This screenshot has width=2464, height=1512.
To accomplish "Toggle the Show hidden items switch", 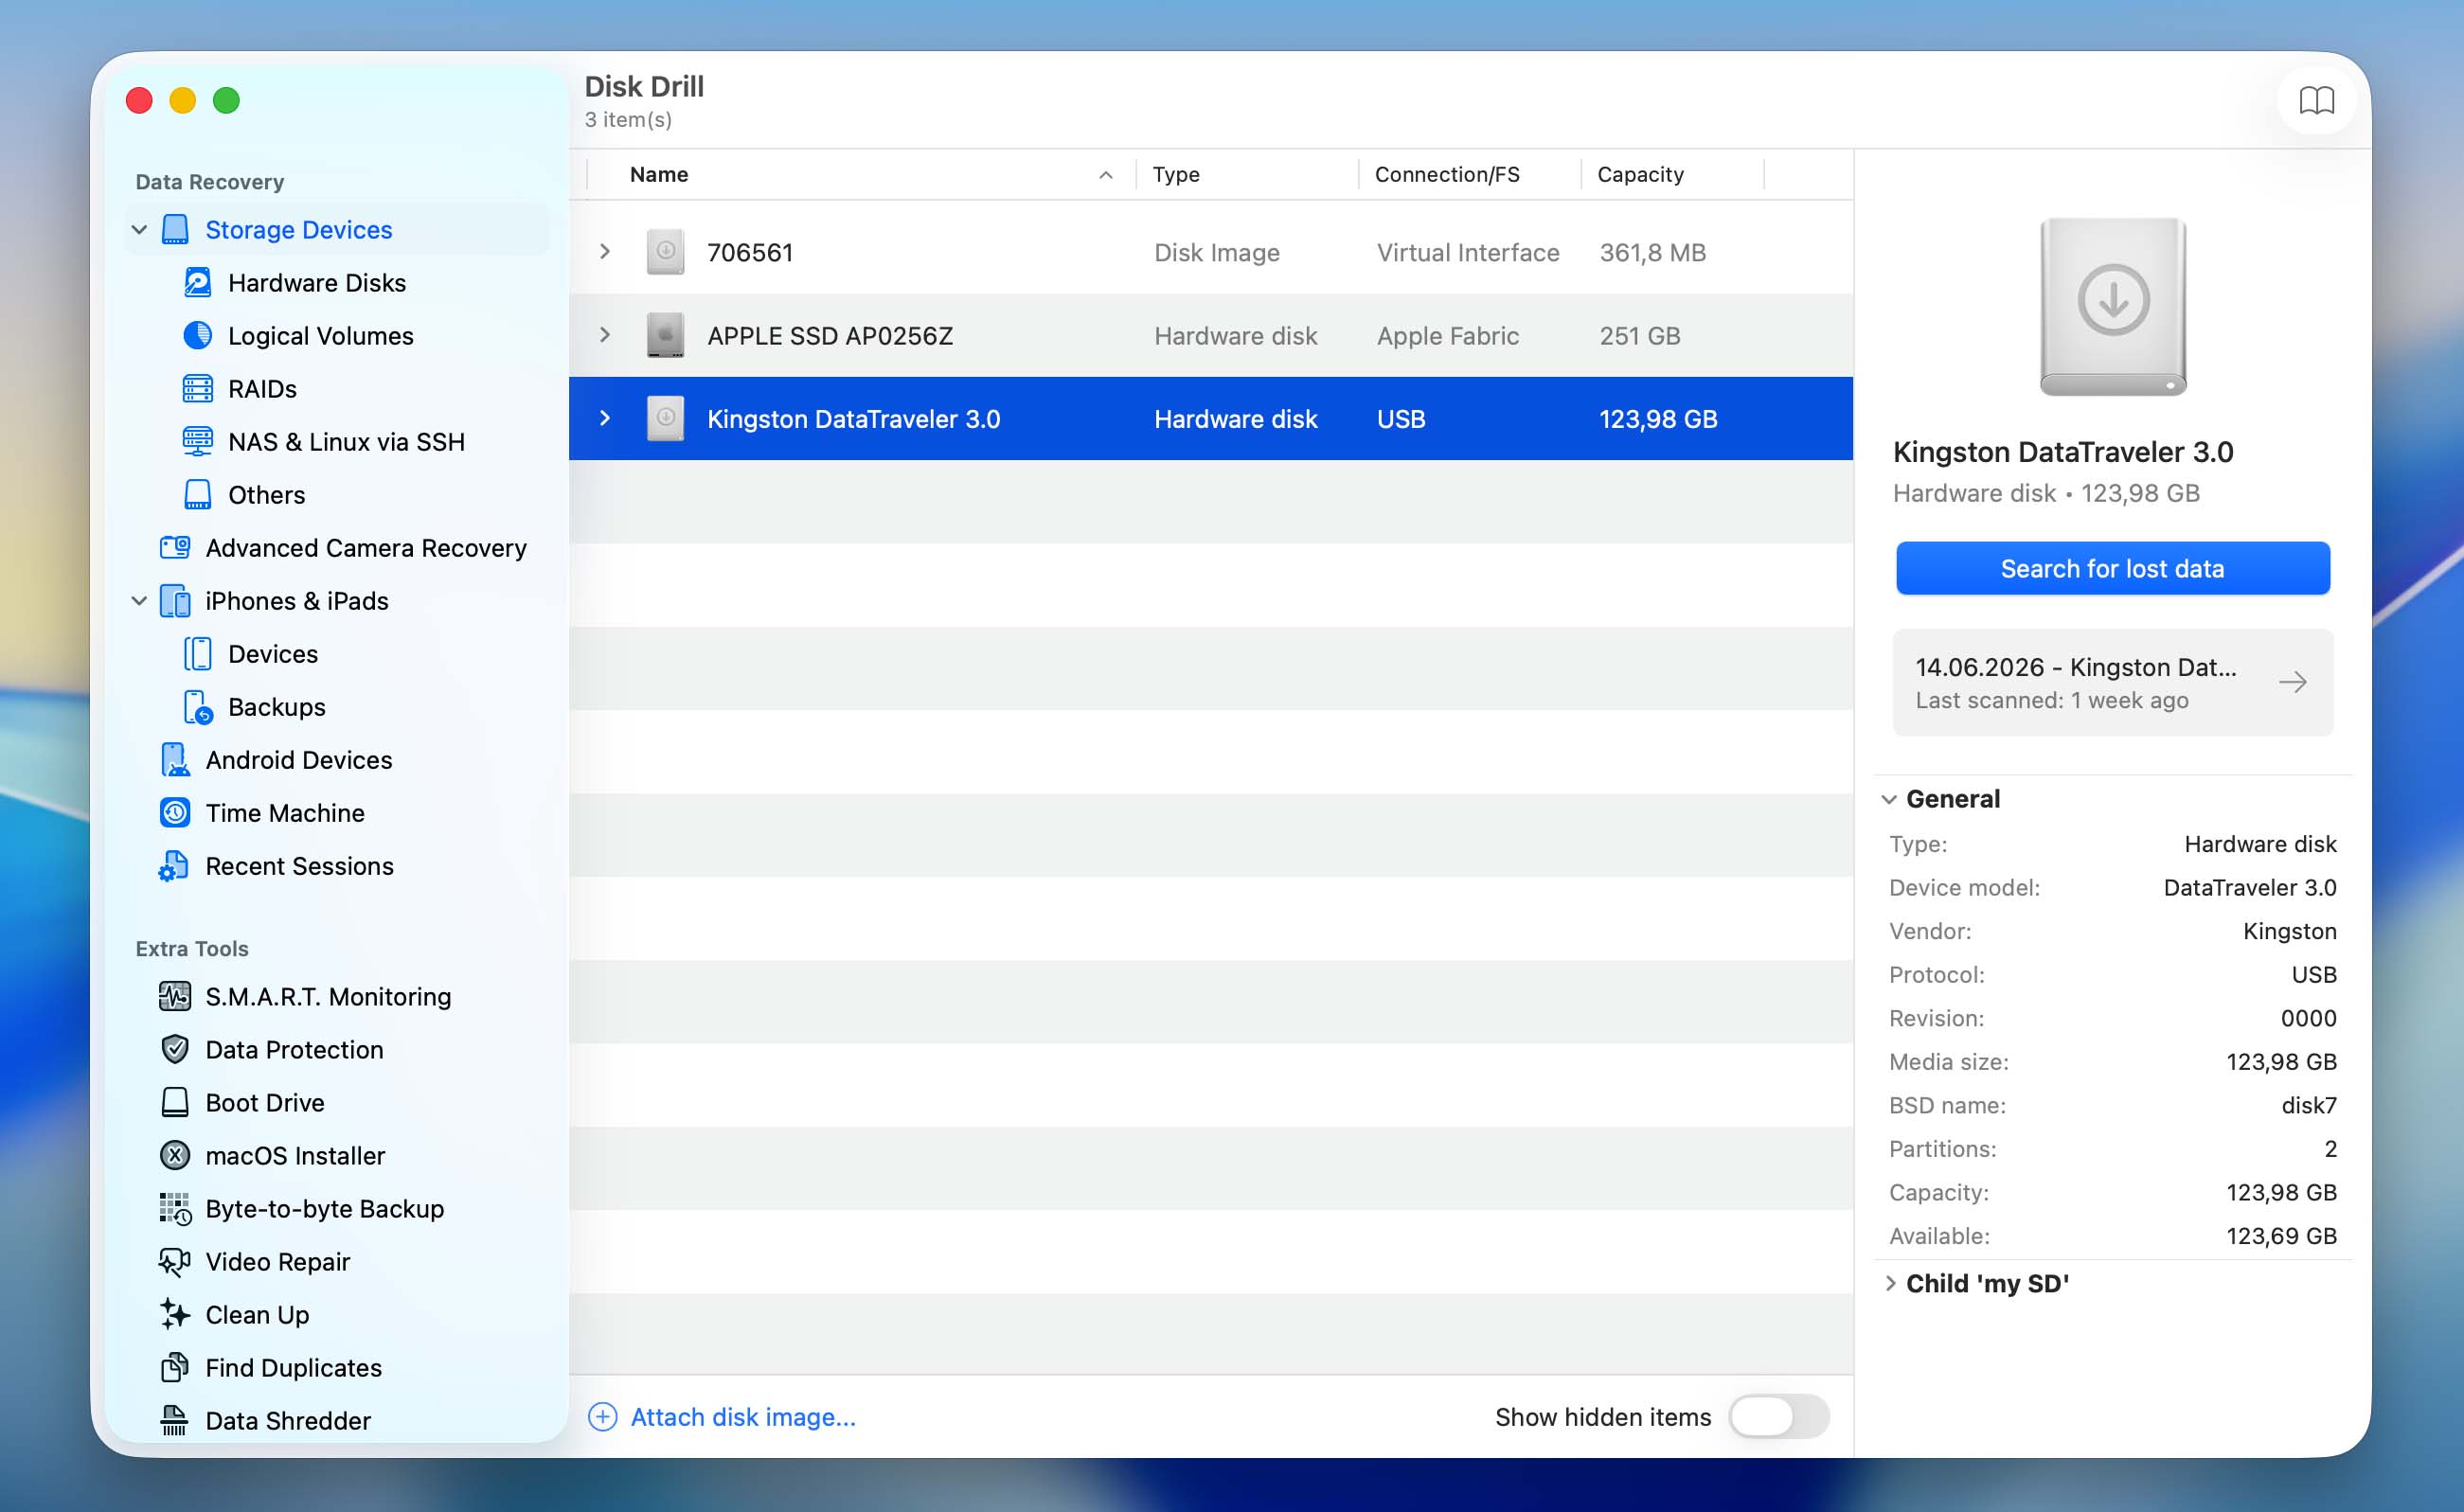I will point(1780,1417).
